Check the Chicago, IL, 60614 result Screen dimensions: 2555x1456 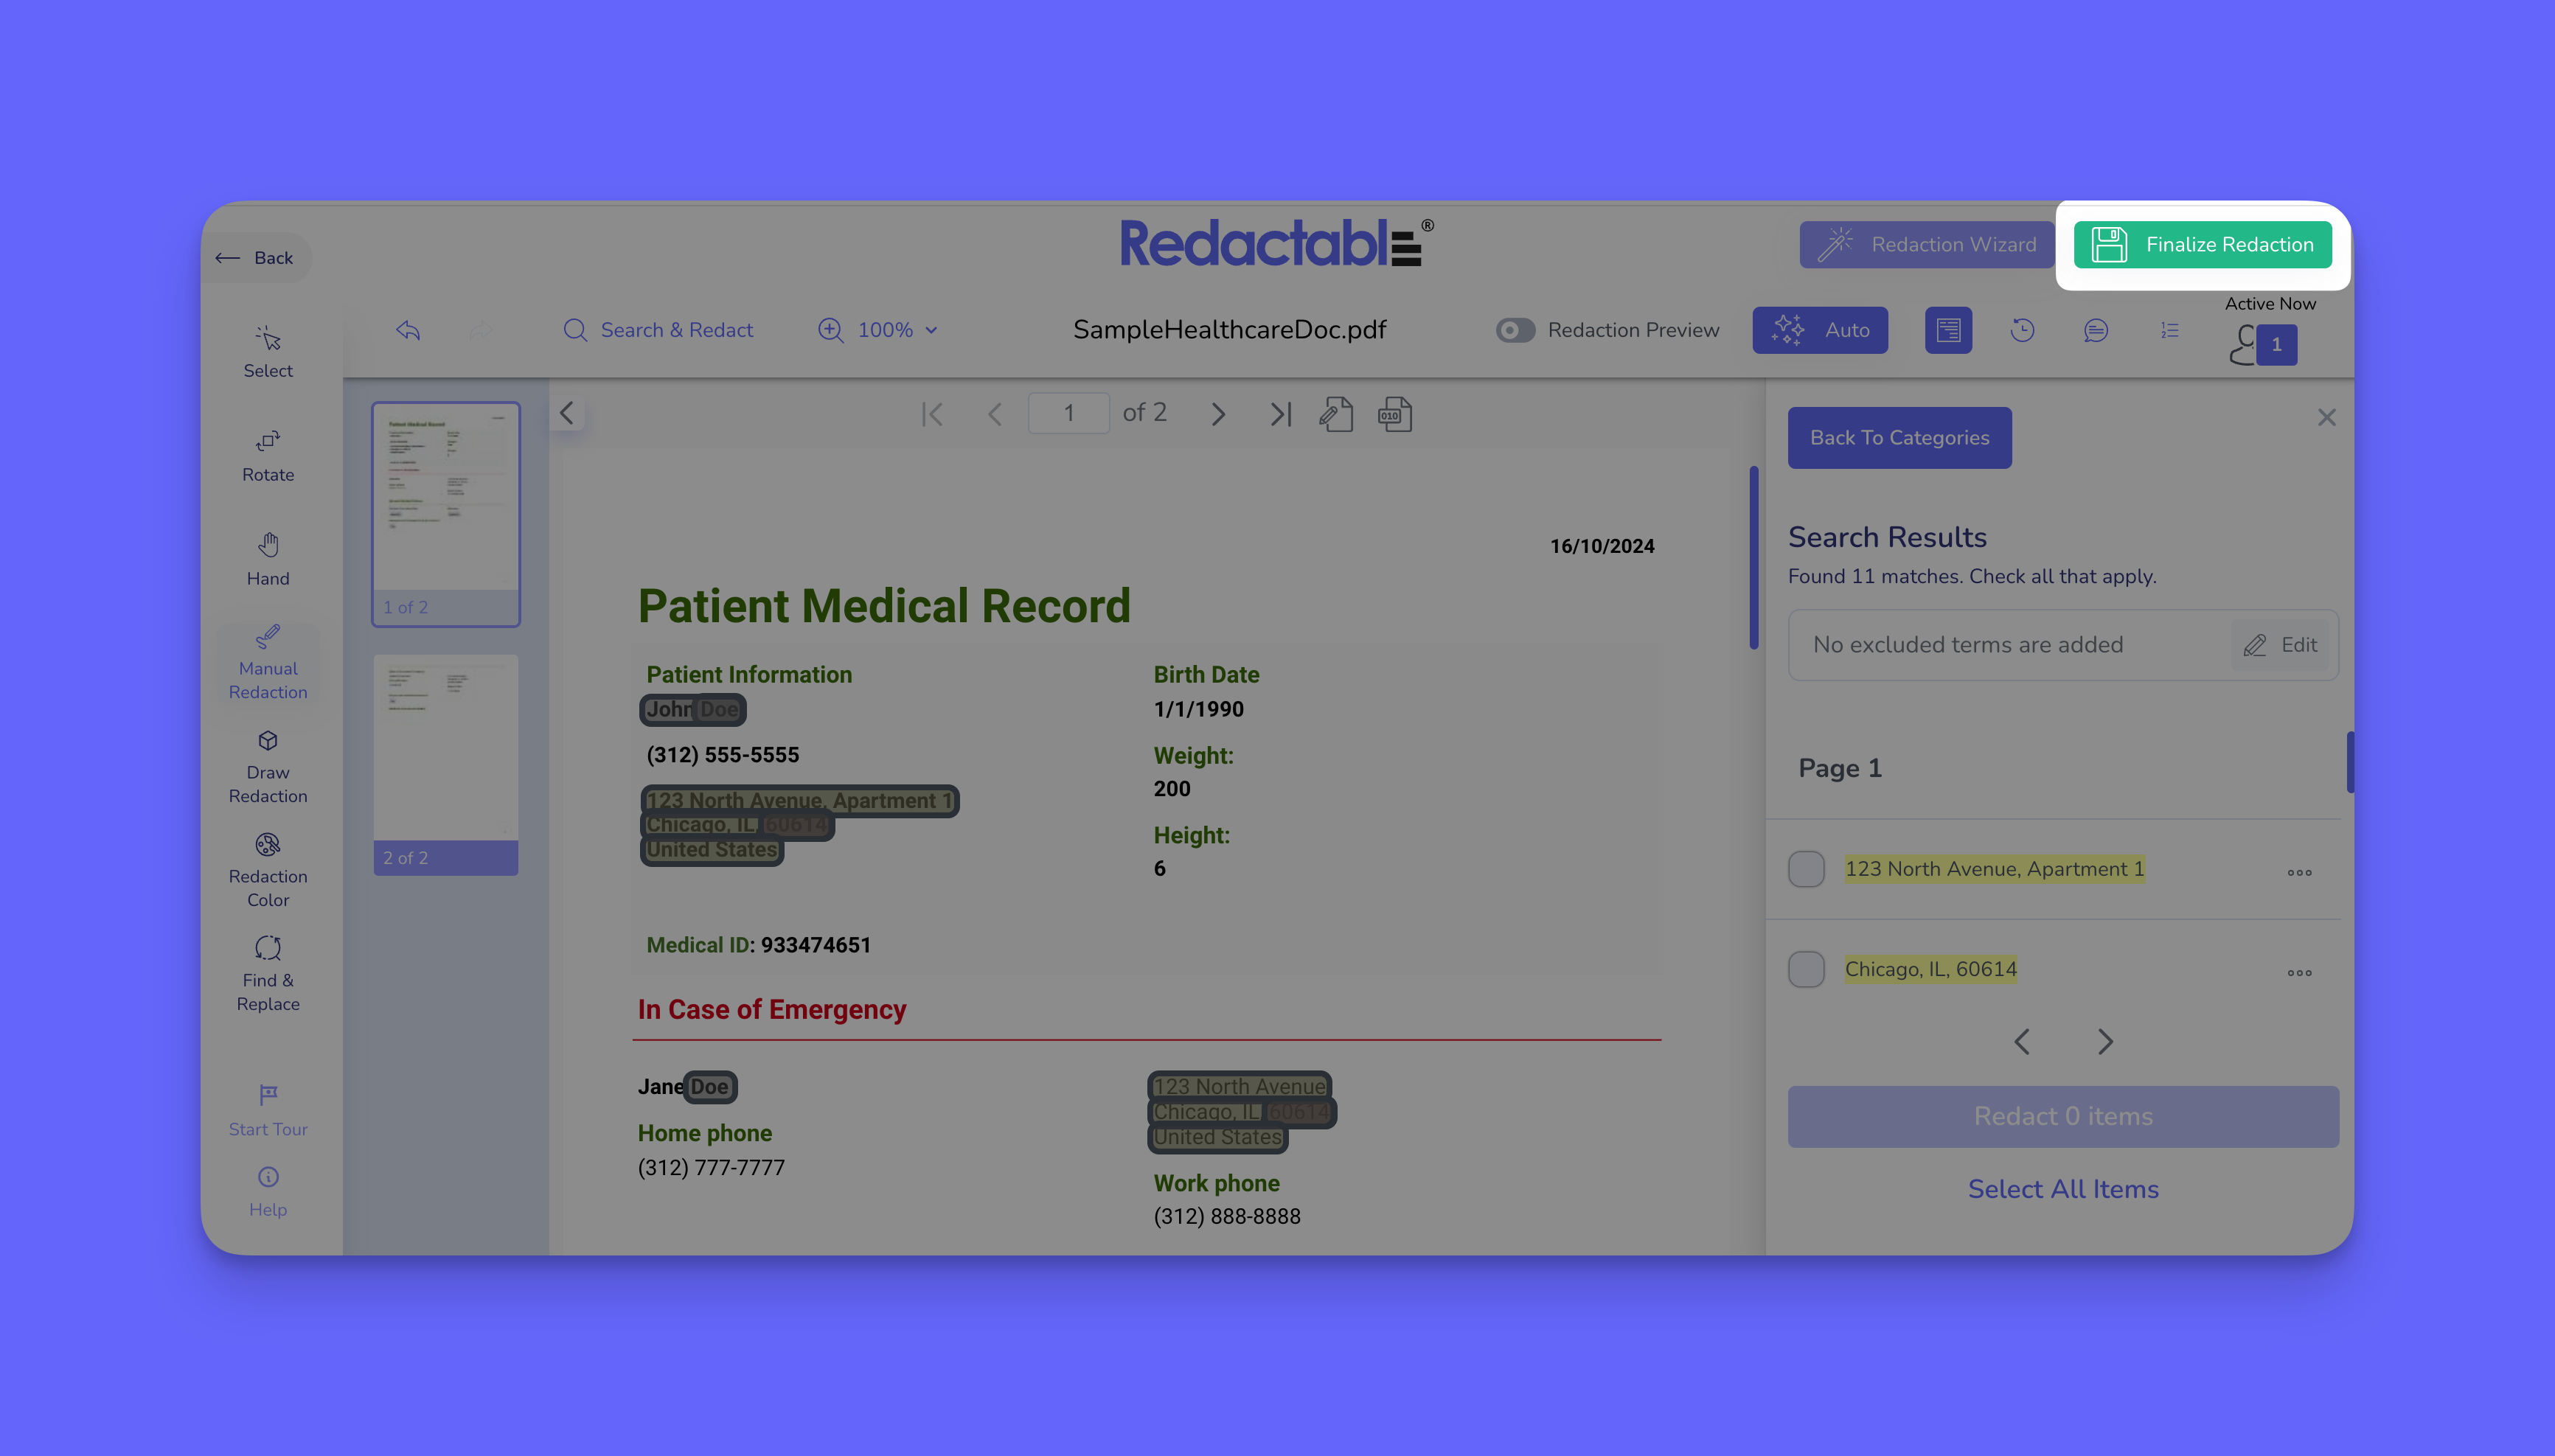pyautogui.click(x=1806, y=969)
